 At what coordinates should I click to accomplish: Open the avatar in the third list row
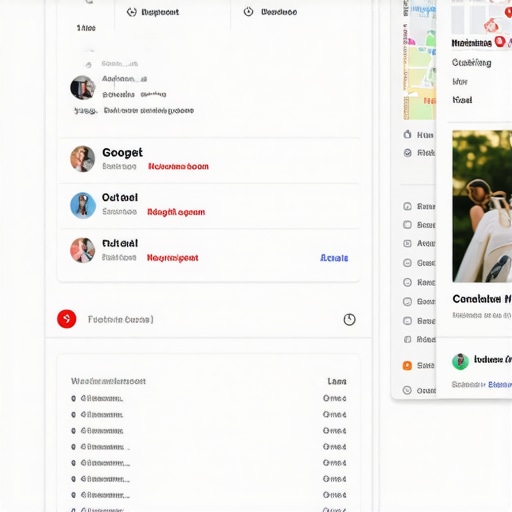point(83,250)
